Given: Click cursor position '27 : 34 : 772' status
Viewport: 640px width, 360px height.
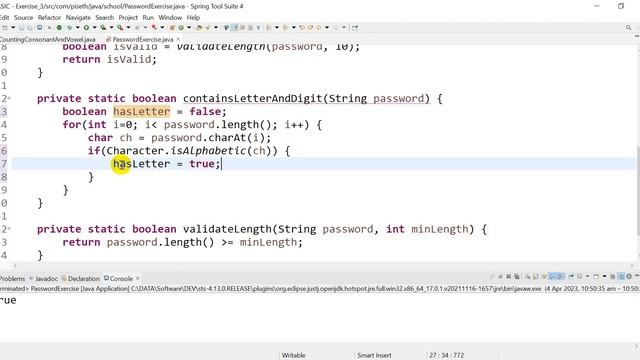Looking at the screenshot, I should [447, 355].
